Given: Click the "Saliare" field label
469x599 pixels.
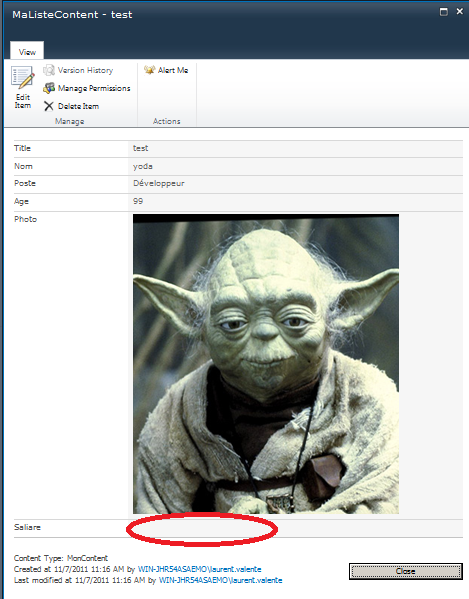Looking at the screenshot, I should click(27, 527).
